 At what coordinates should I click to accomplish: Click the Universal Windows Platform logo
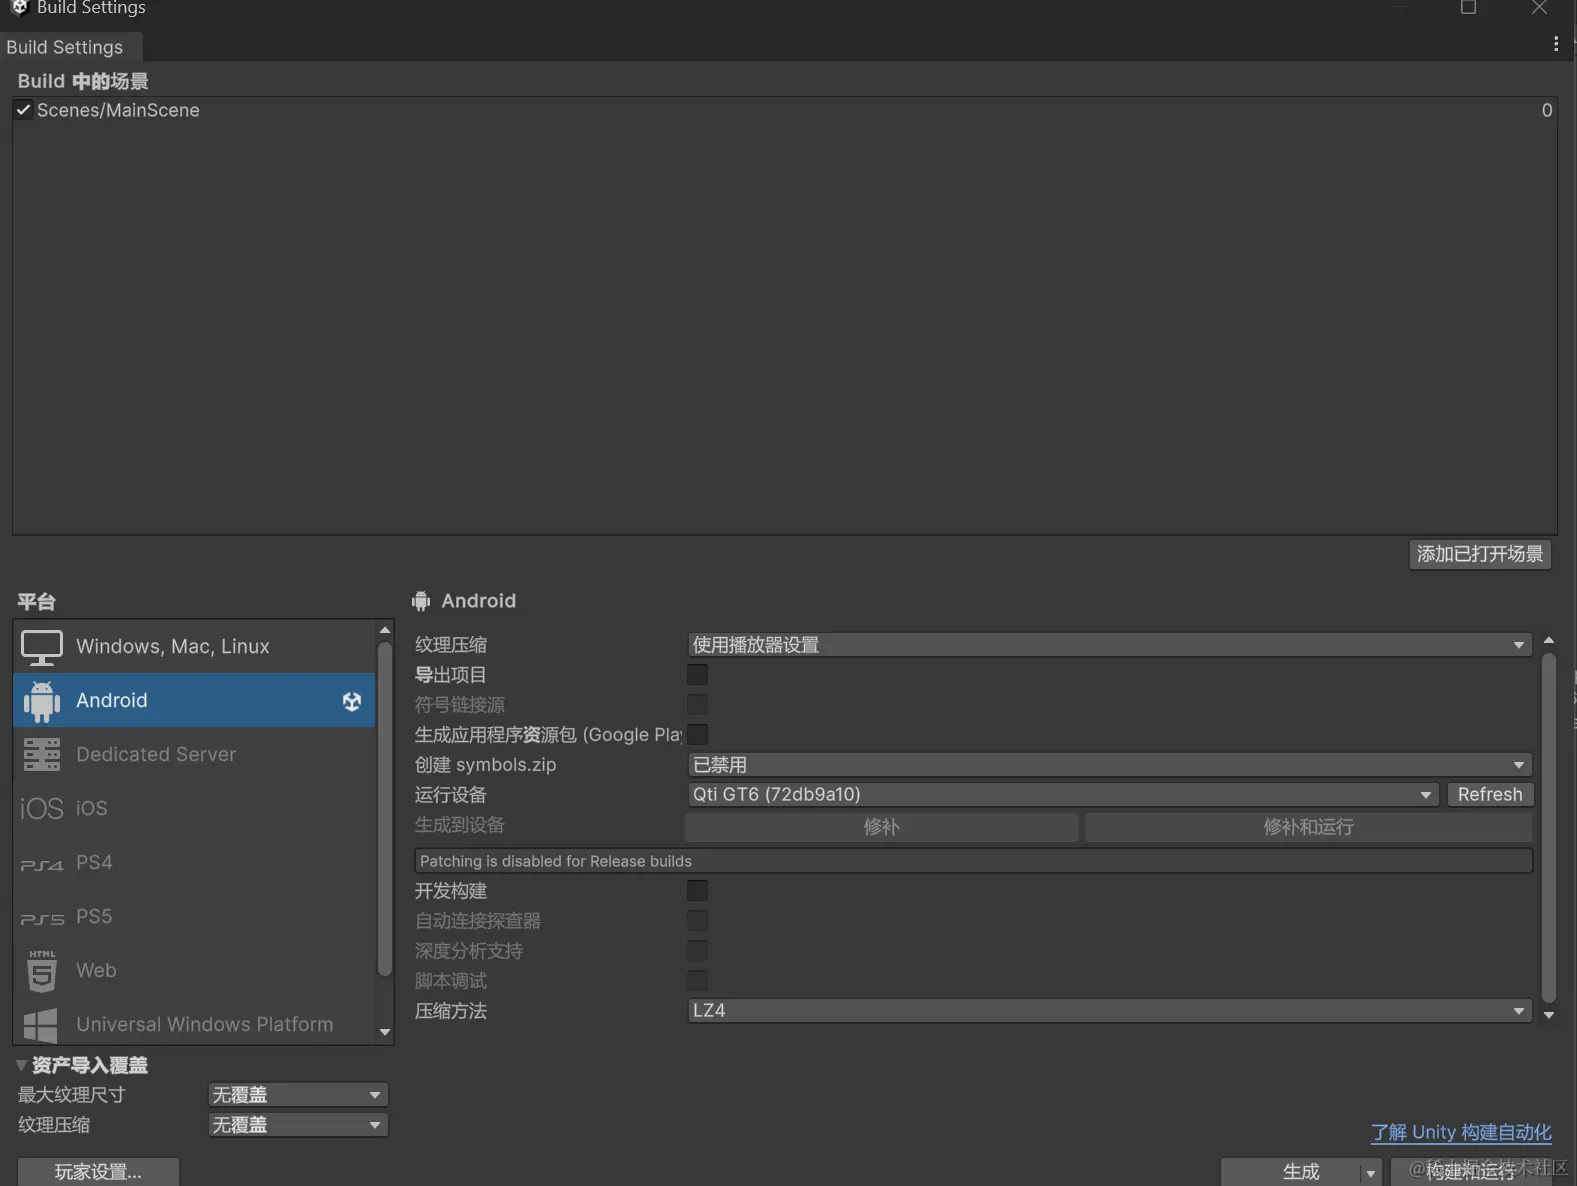(x=42, y=1025)
